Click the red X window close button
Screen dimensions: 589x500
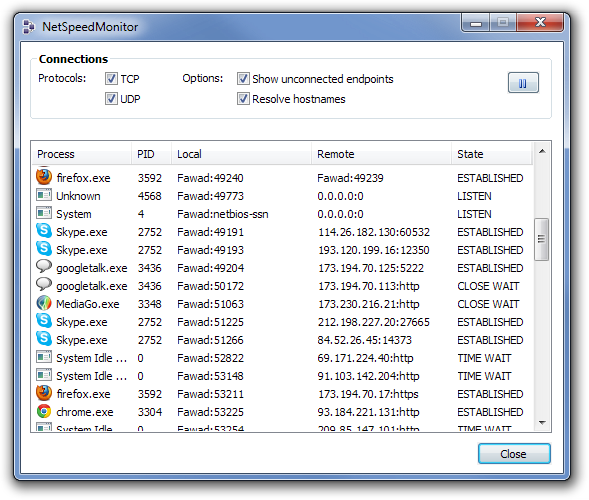click(540, 23)
